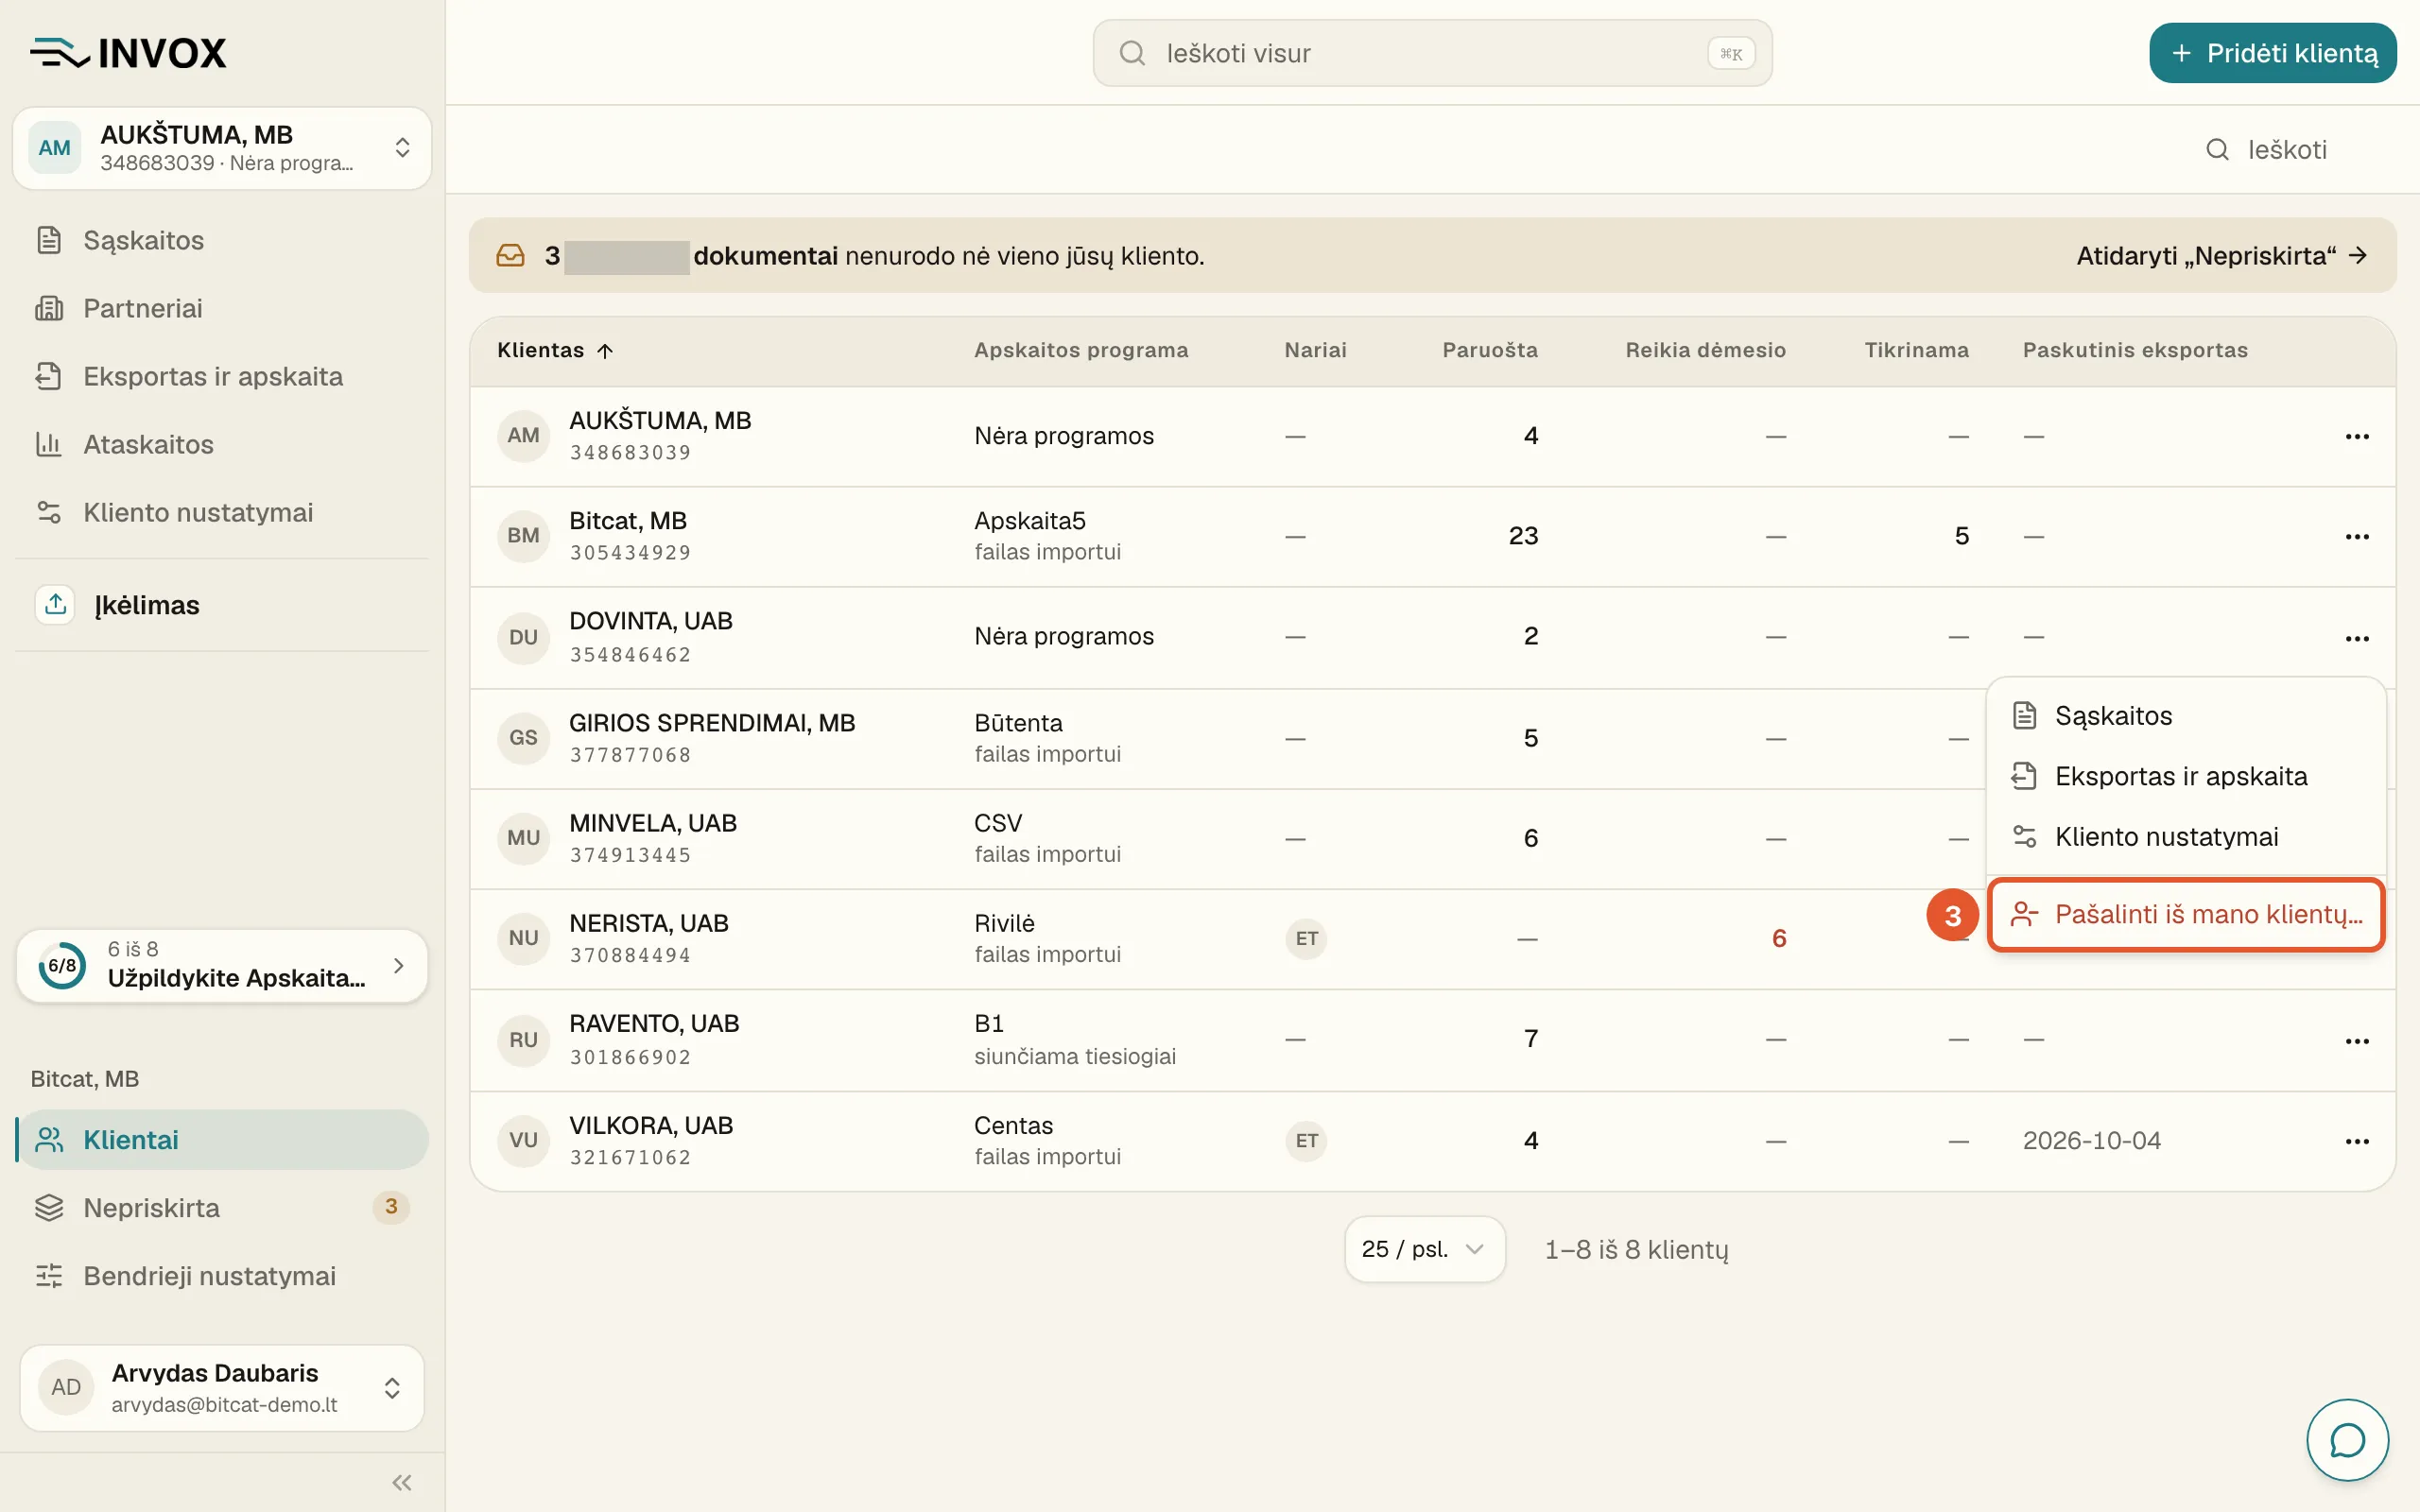Open sidebar Kliento nustatymai
Screen dimensions: 2420x1512
[x=222, y=512]
